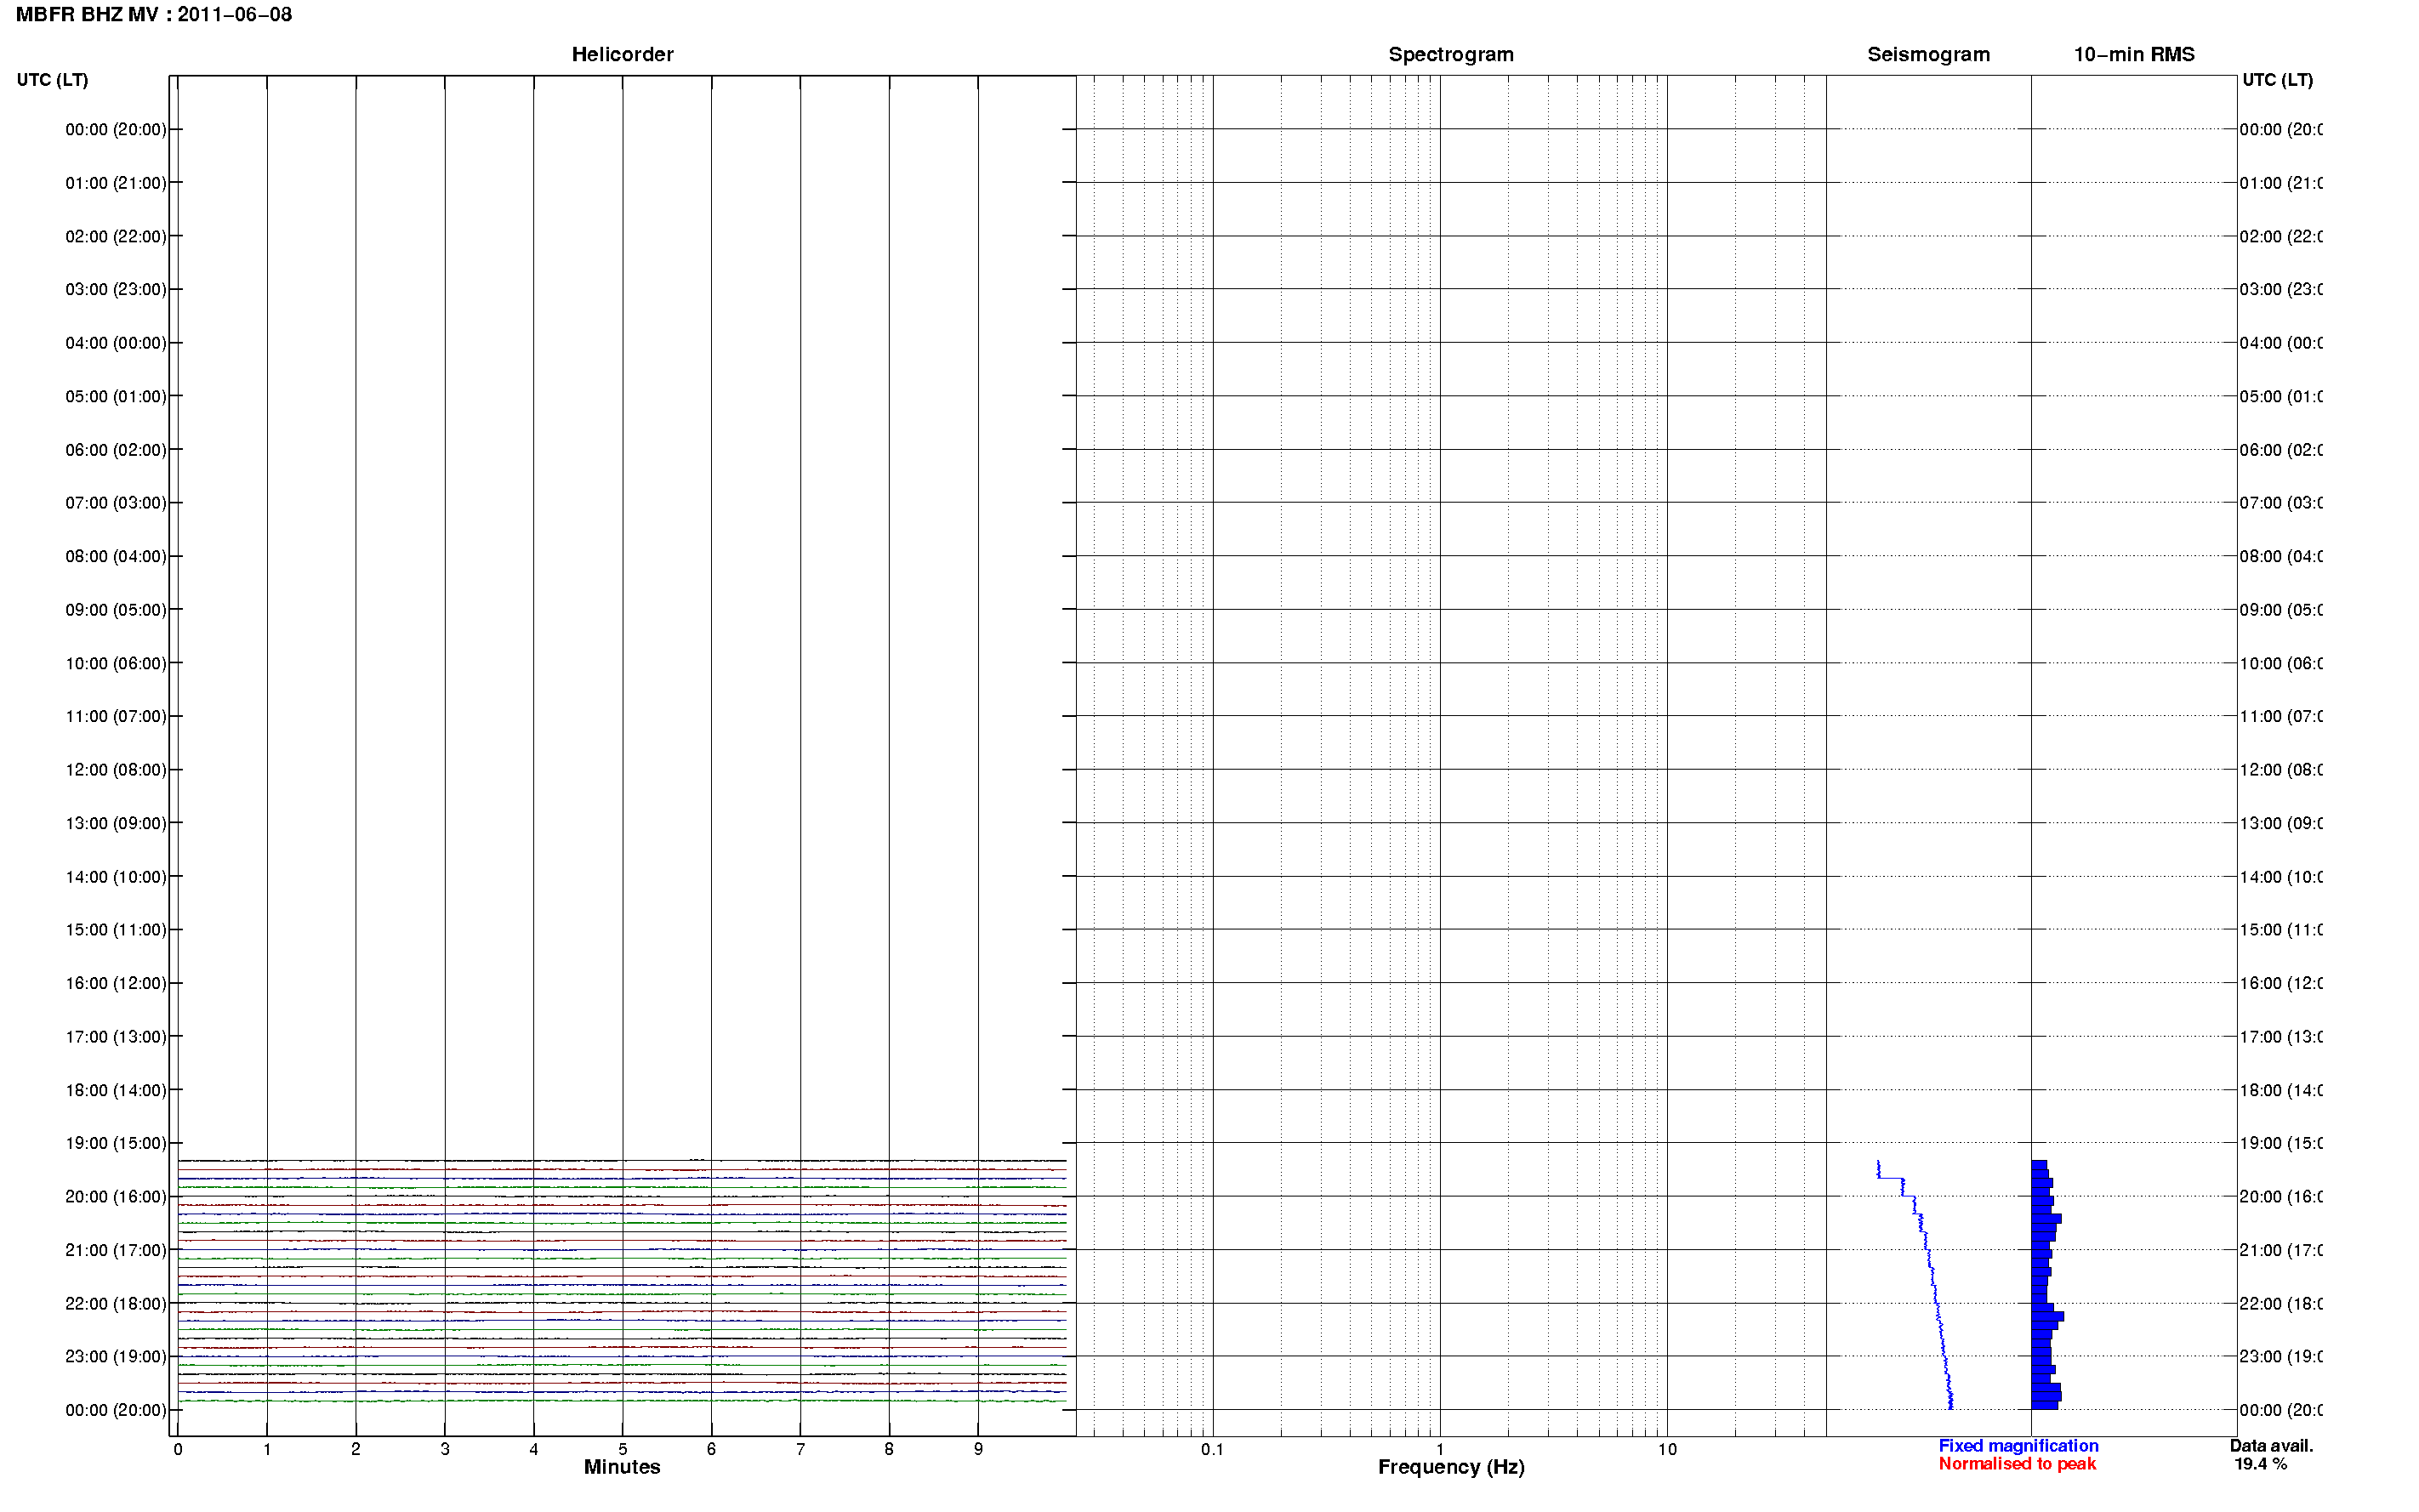Click the longest blue RMS bar just after 22:00
2419x1512 pixels.
(2047, 1317)
